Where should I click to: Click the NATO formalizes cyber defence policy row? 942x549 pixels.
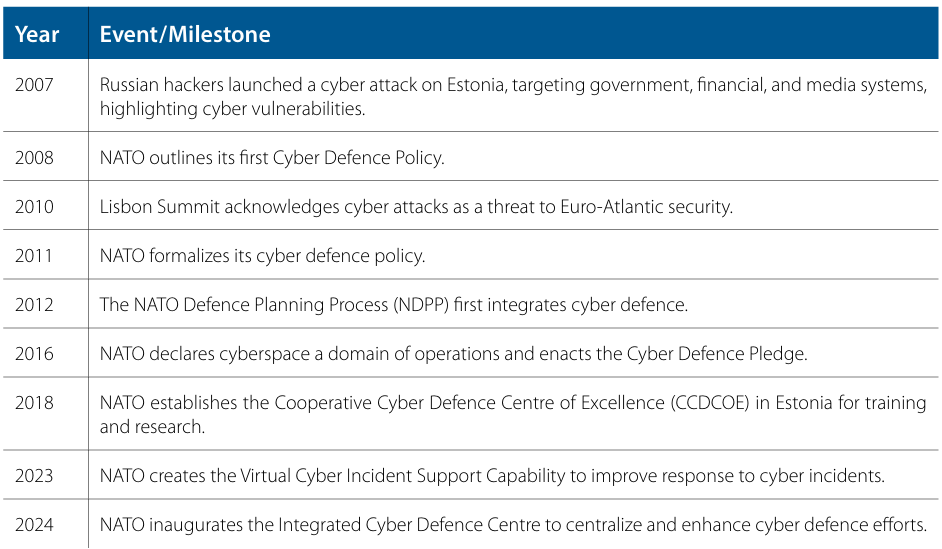tap(262, 256)
